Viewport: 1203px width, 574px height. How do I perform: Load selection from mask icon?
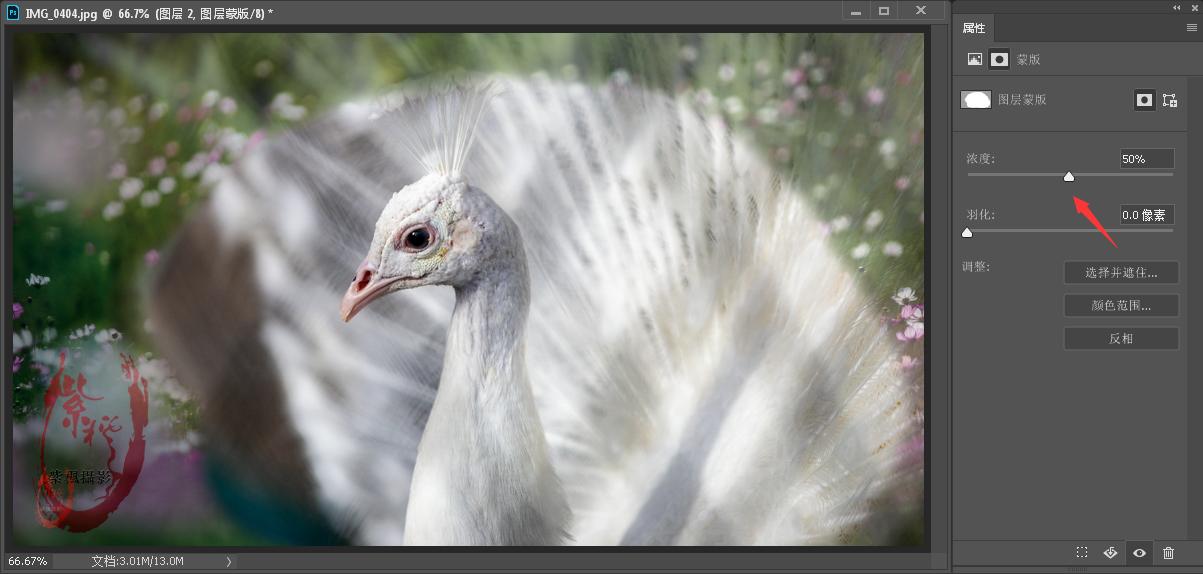[x=1082, y=552]
